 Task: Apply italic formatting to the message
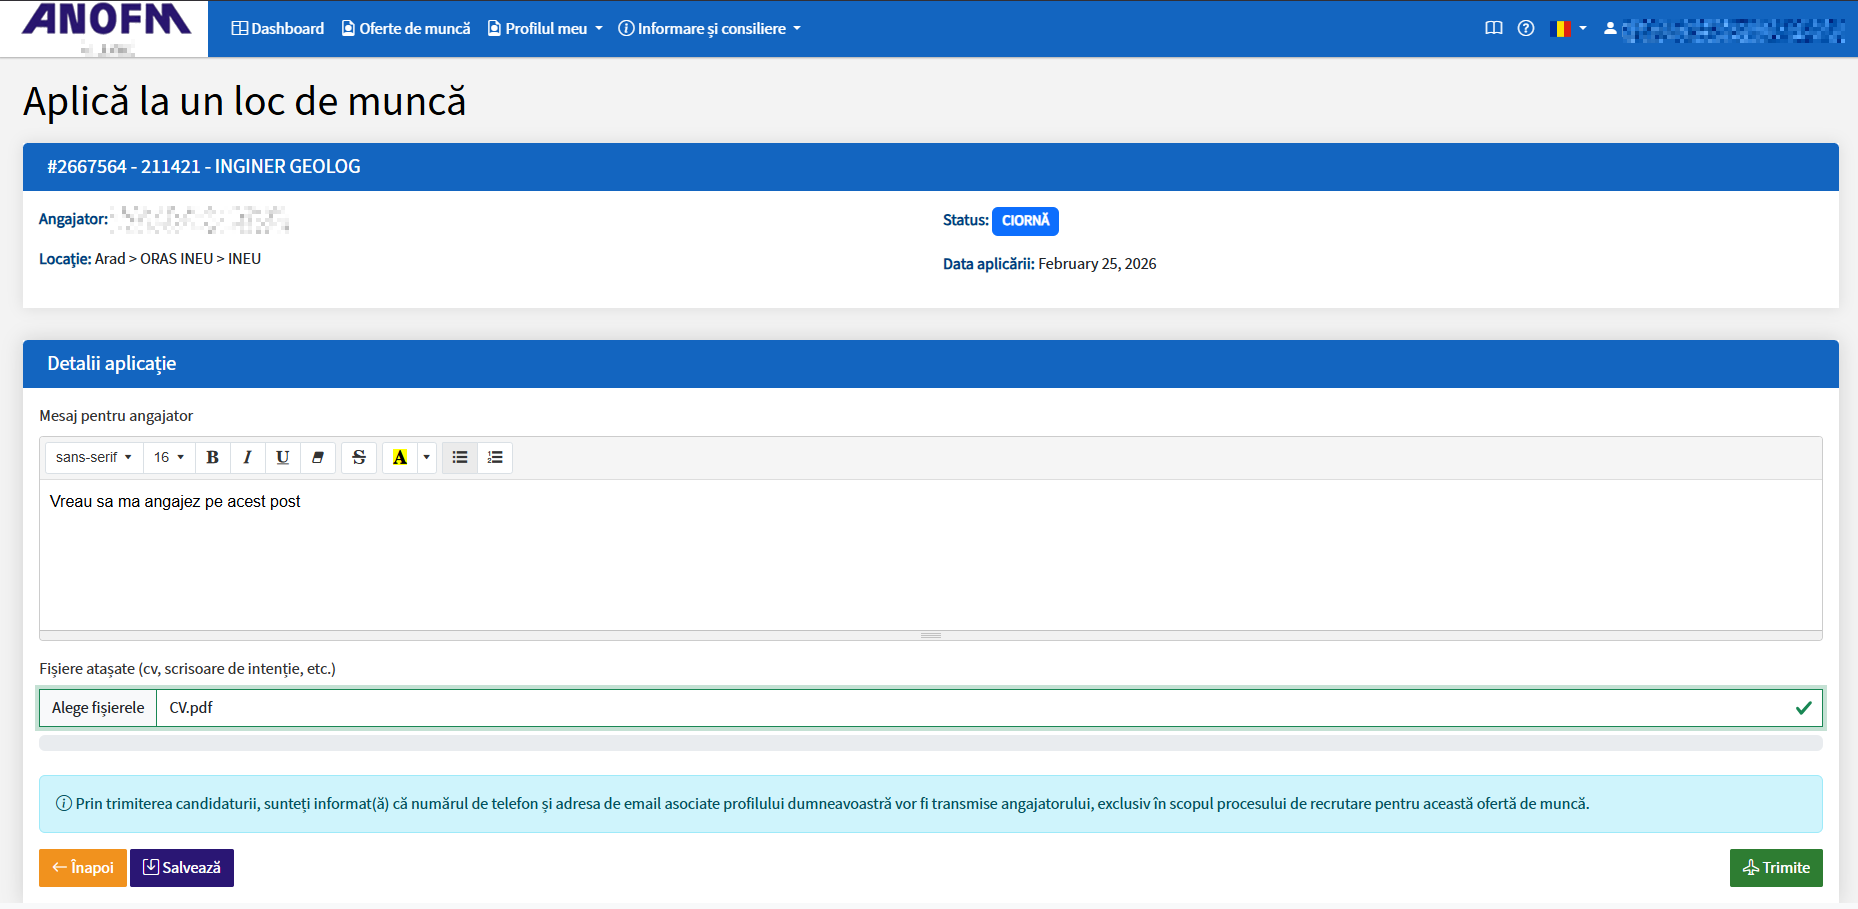(x=247, y=457)
